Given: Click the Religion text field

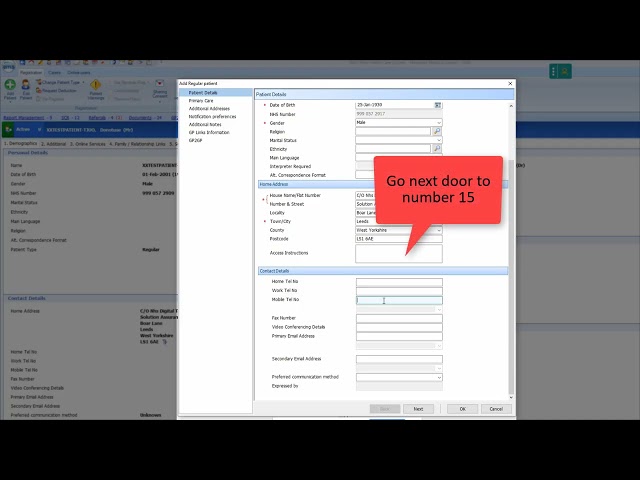Looking at the screenshot, I should click(393, 131).
